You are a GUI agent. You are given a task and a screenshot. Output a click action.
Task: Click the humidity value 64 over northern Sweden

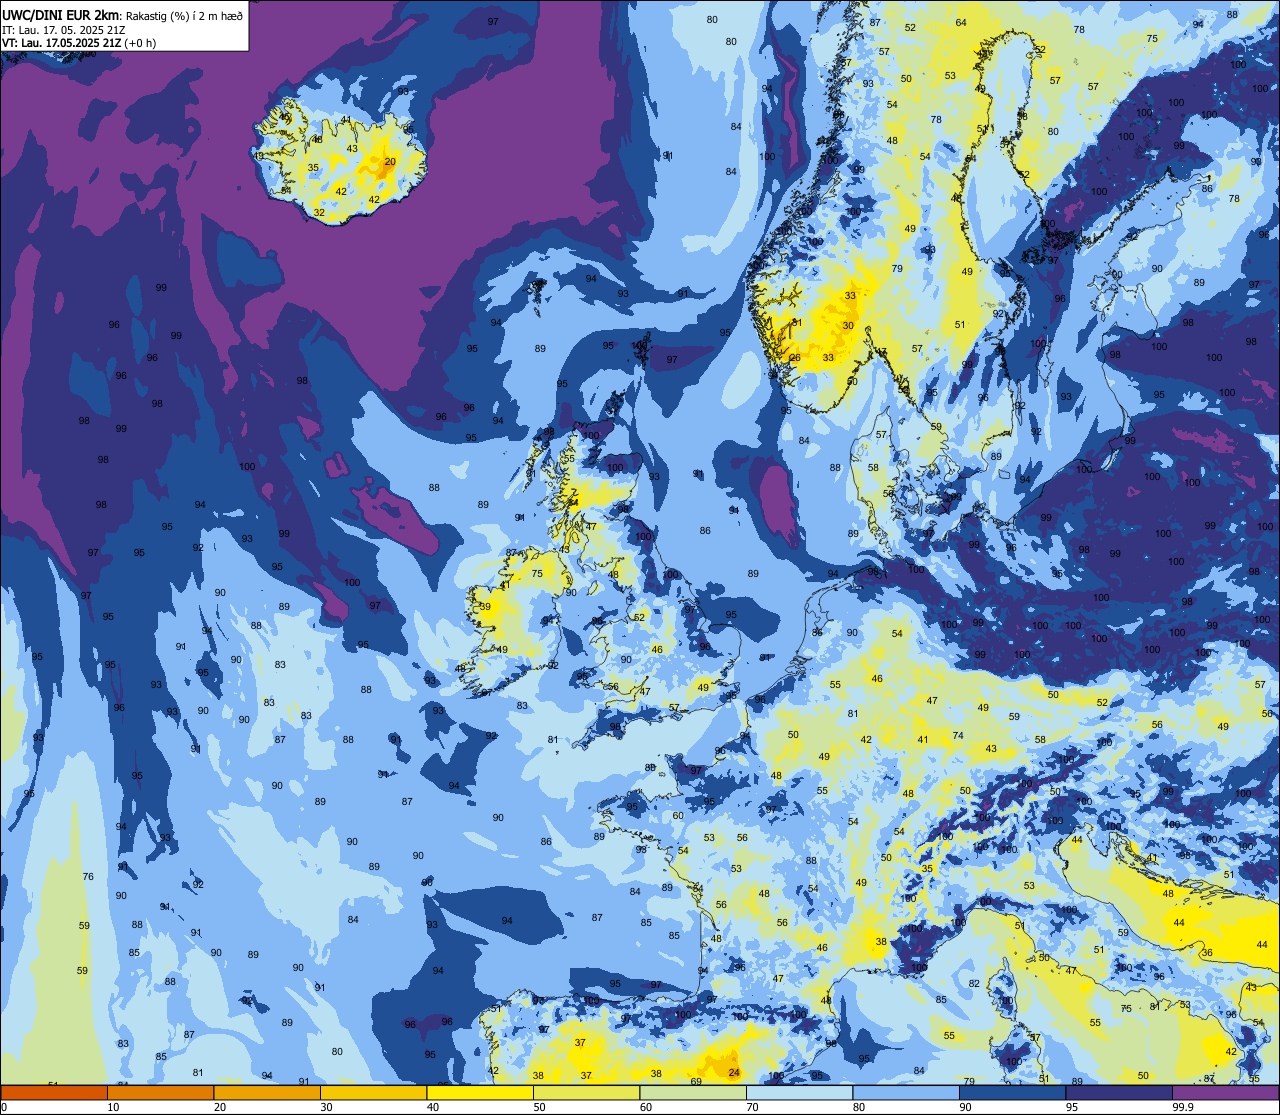[x=961, y=23]
